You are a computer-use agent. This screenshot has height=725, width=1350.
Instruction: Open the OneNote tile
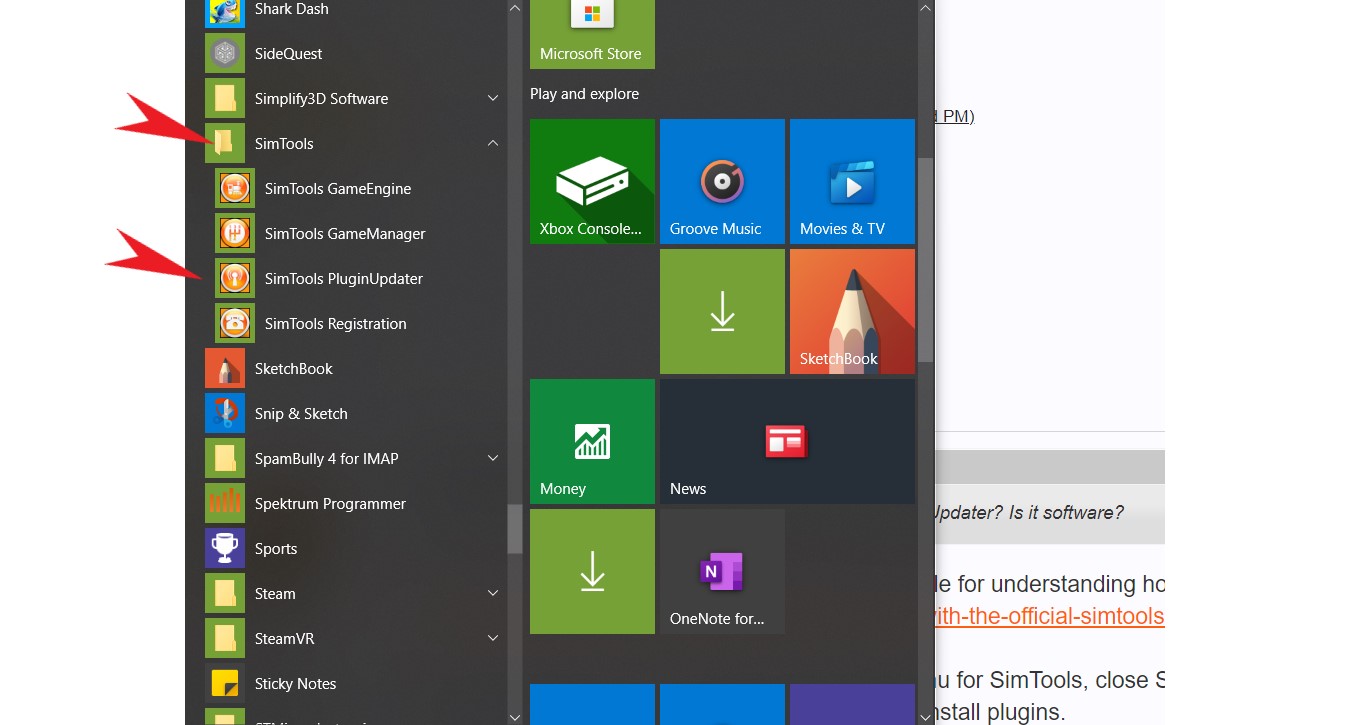click(x=722, y=571)
